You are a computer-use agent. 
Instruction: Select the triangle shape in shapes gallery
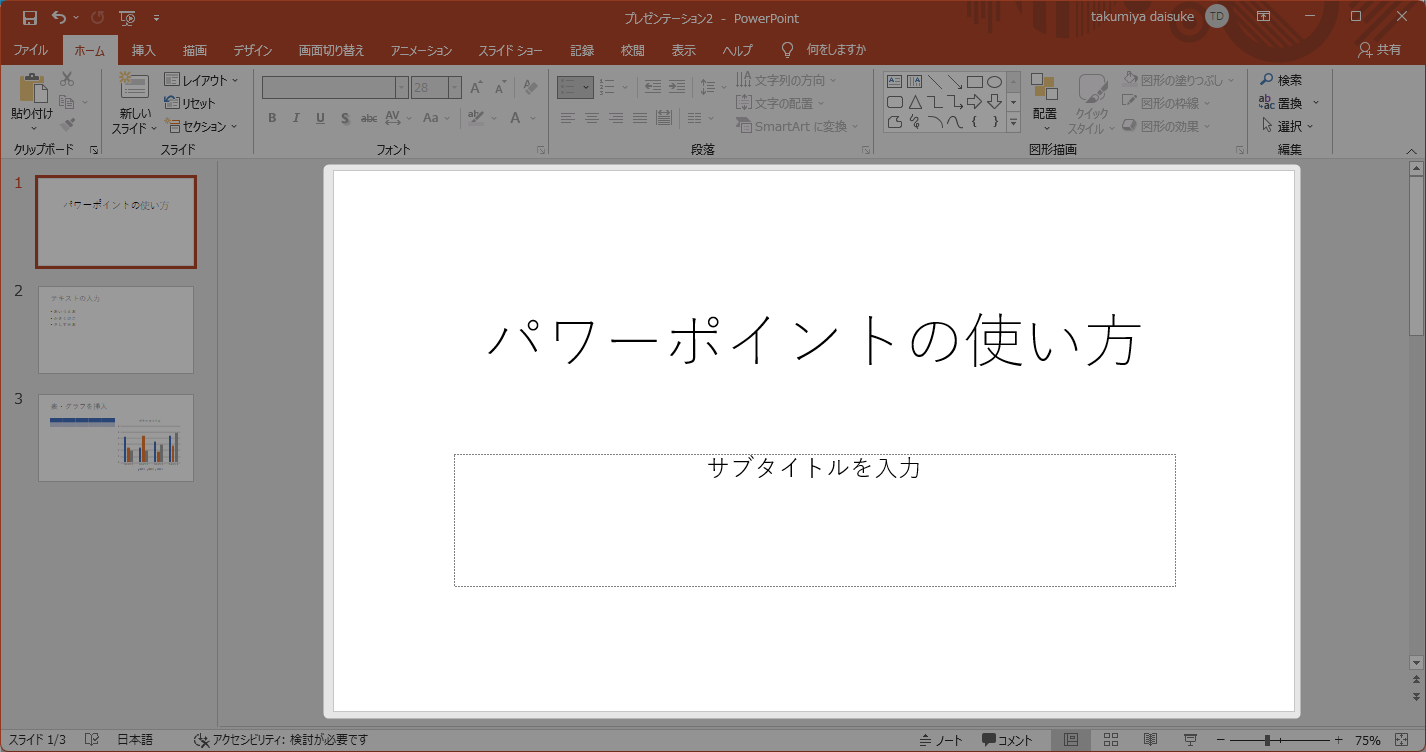tap(915, 102)
